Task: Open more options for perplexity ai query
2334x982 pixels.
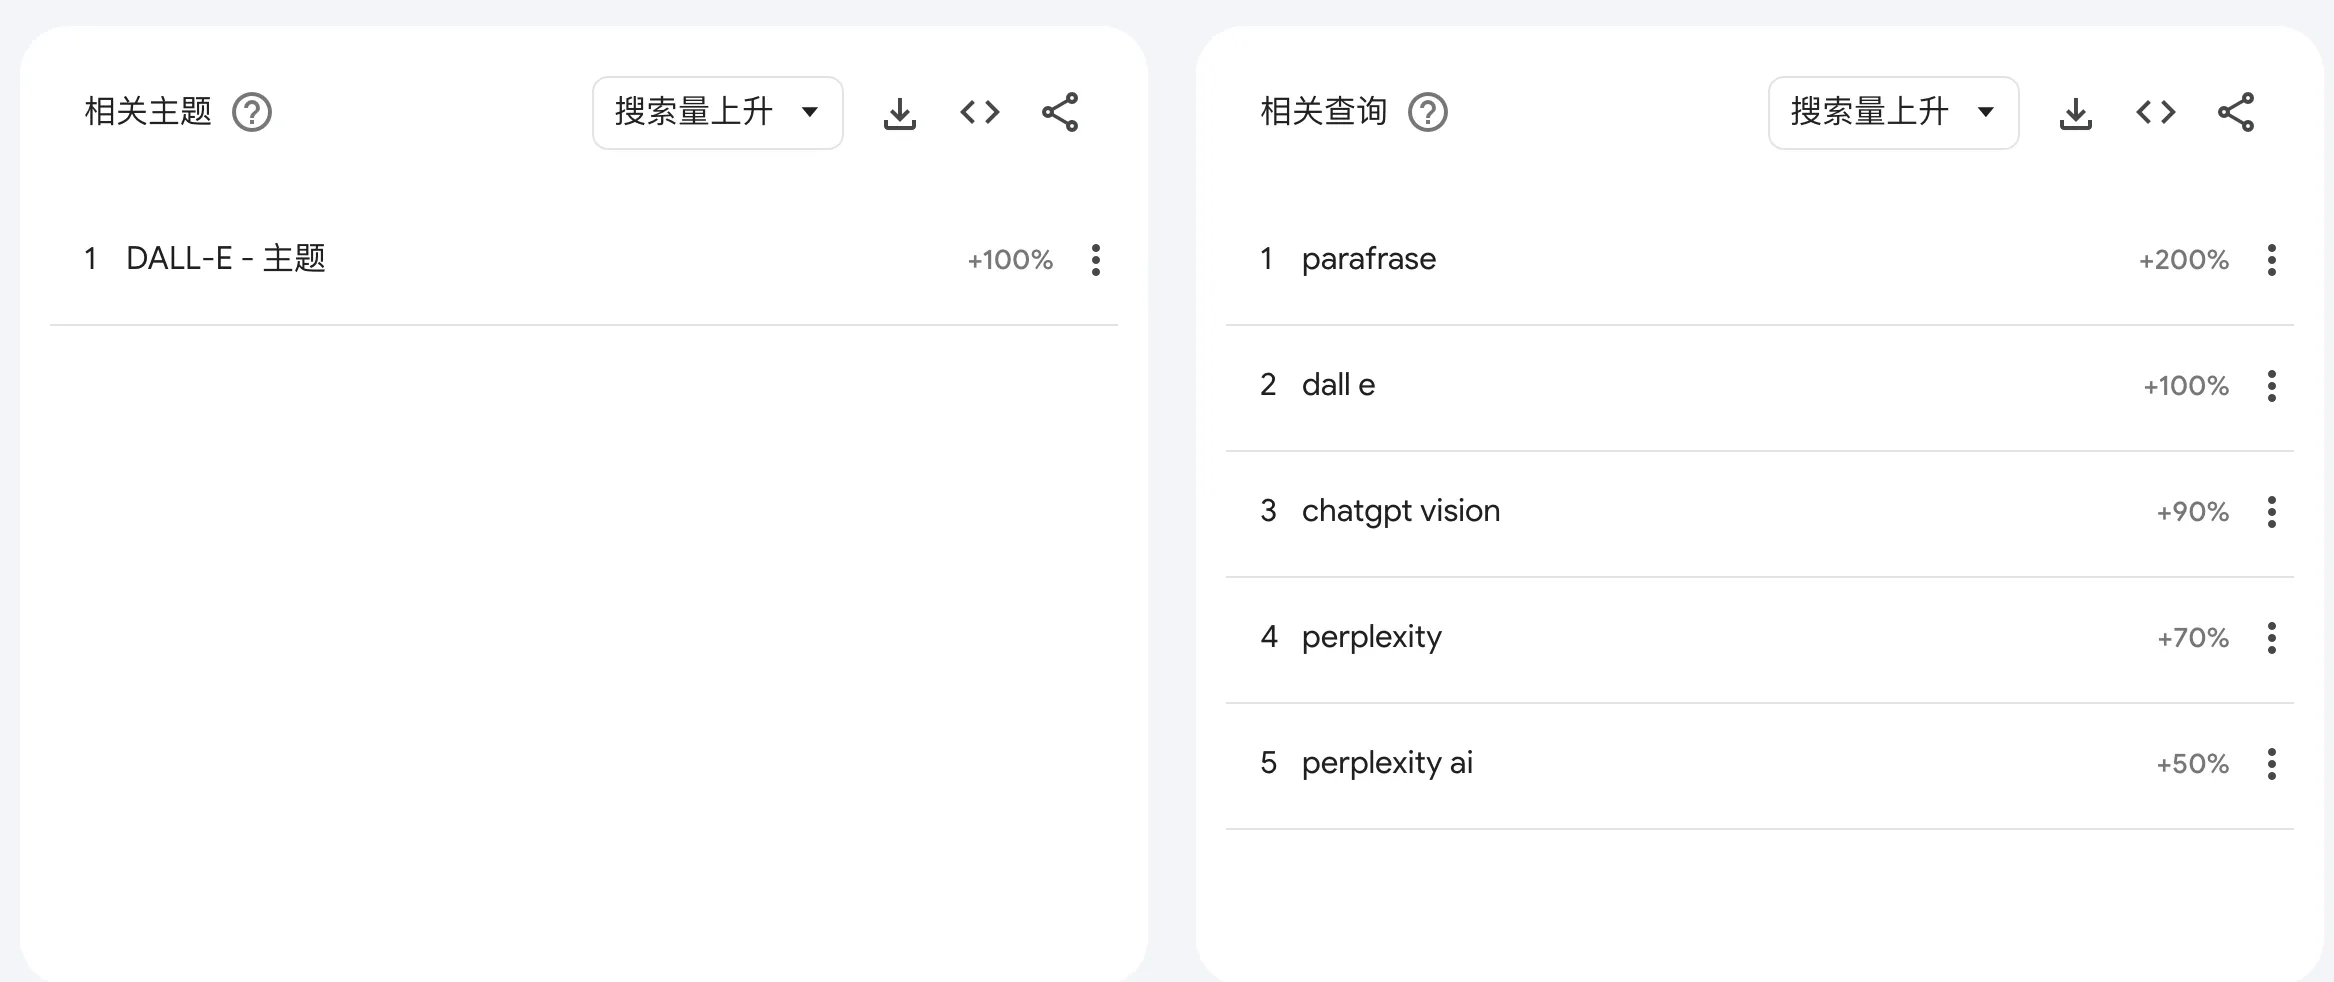Action: click(2272, 764)
